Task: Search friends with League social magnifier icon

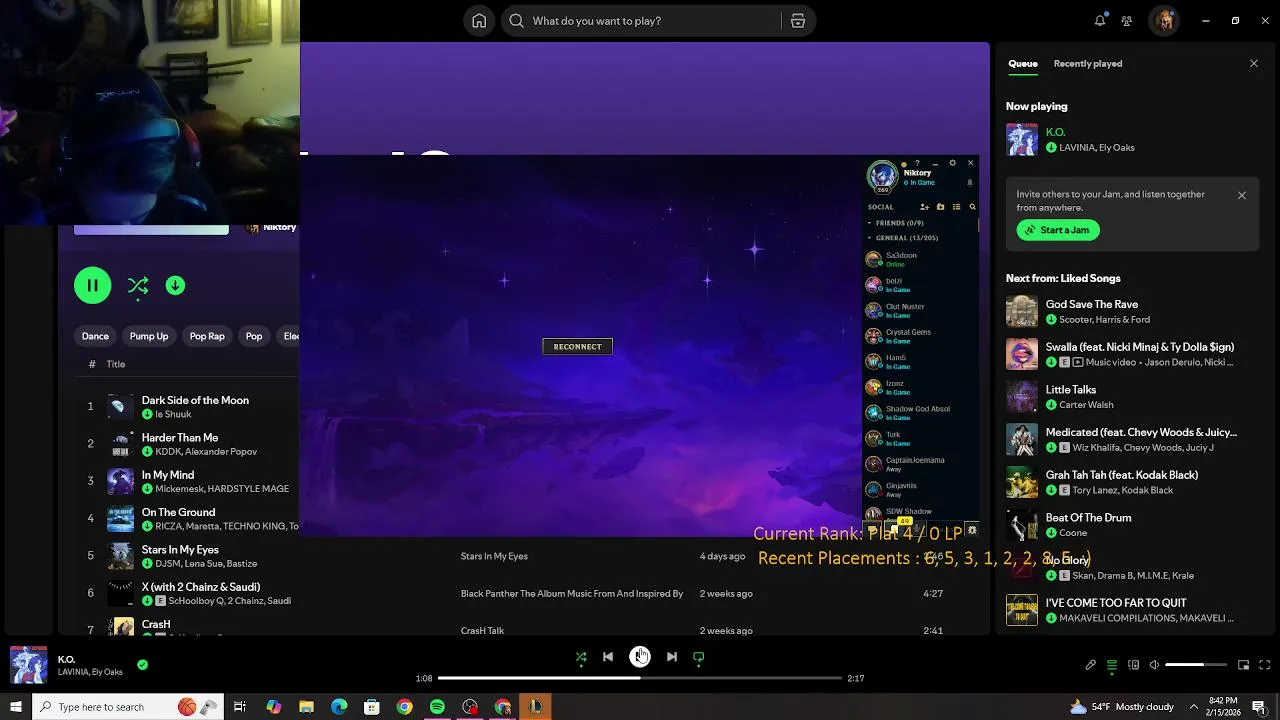Action: [972, 207]
